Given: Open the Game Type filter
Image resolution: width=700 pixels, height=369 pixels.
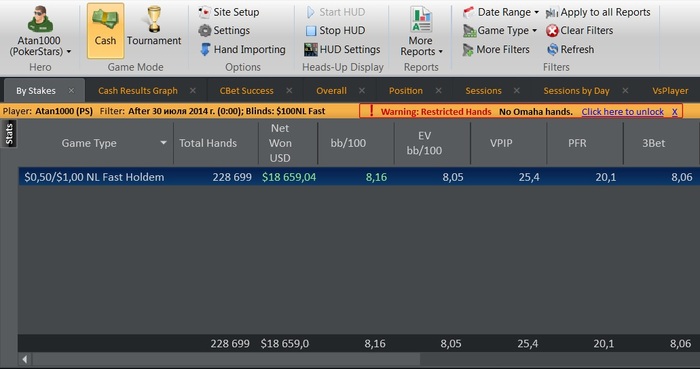Looking at the screenshot, I should [500, 30].
